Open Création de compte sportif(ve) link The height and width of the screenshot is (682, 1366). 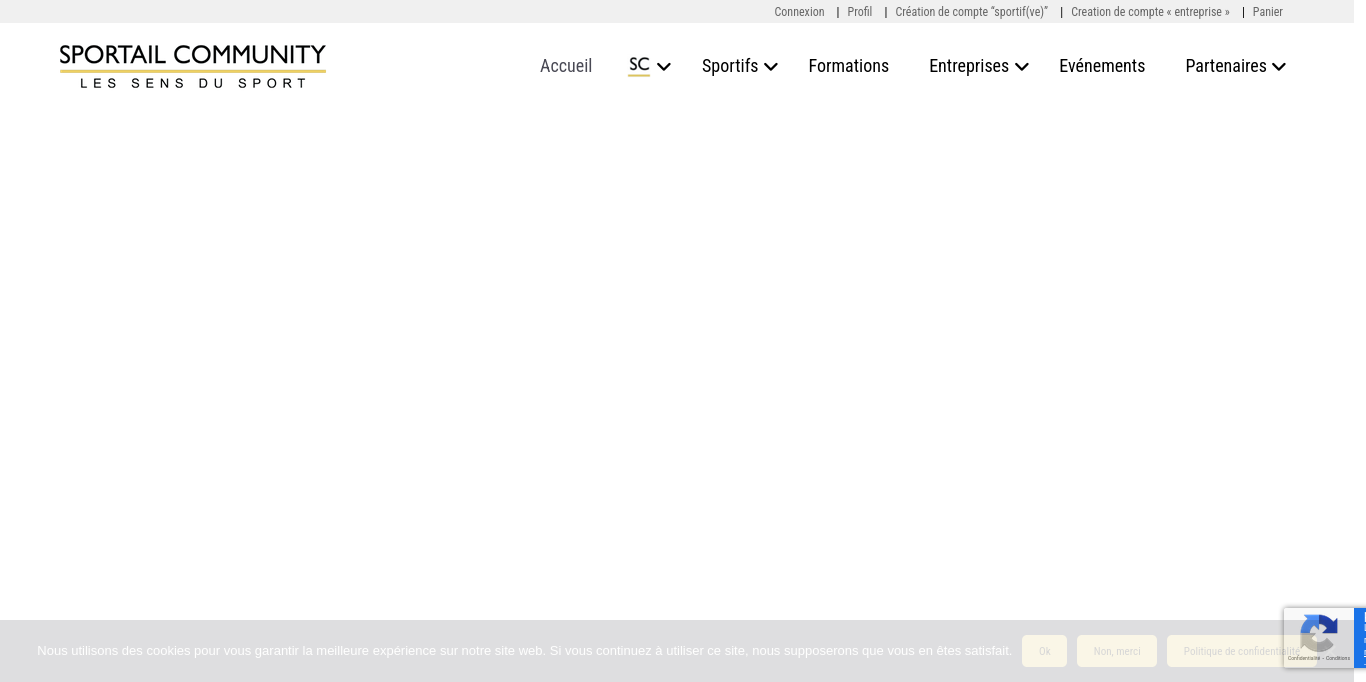pyautogui.click(x=971, y=12)
